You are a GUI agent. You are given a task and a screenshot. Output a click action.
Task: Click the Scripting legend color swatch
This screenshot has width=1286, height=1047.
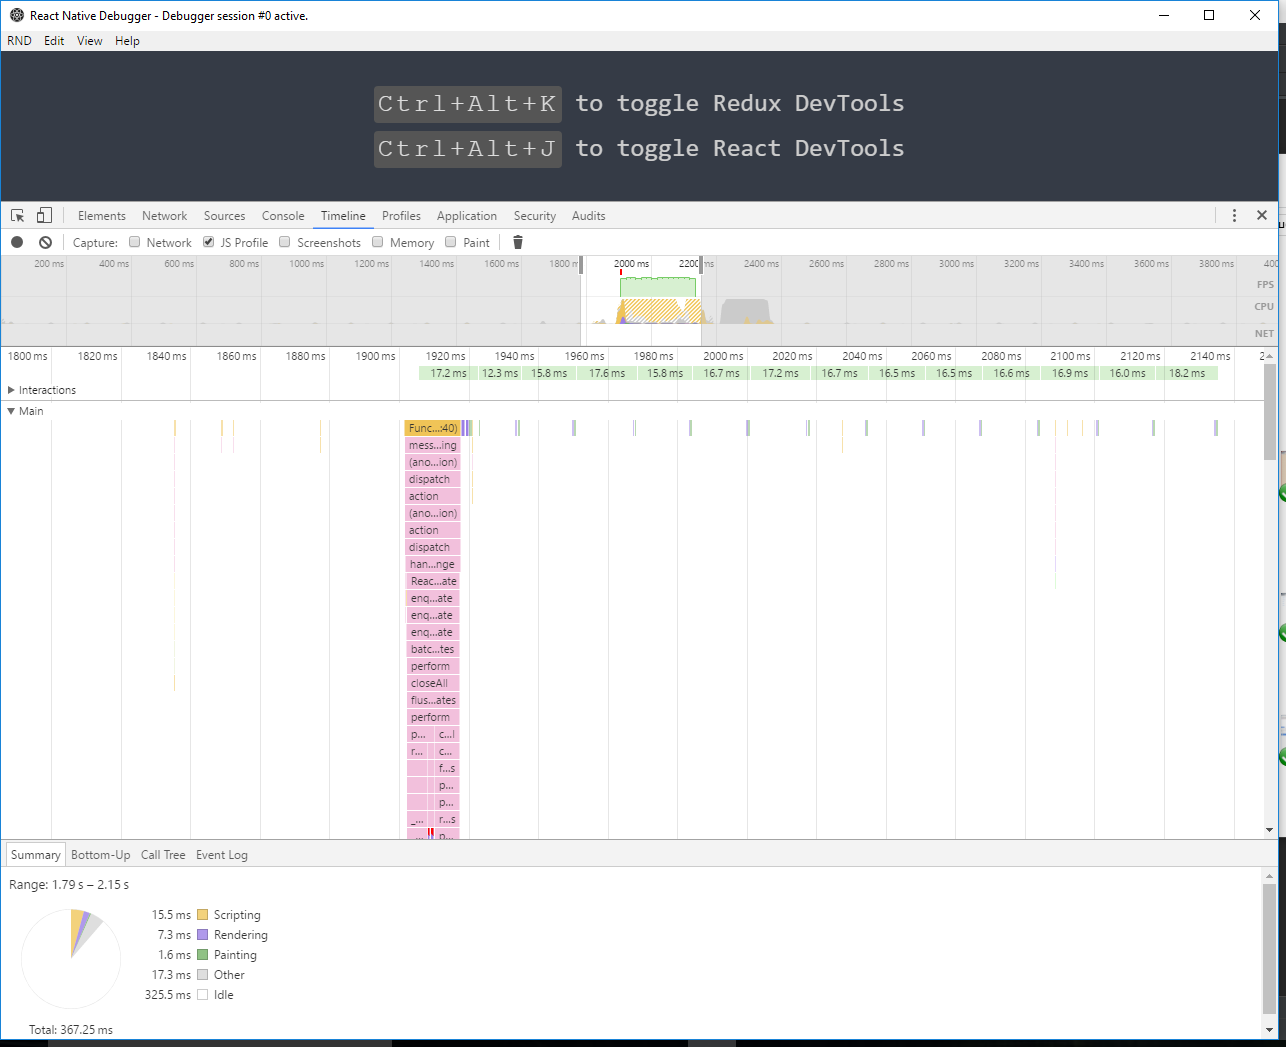tap(203, 915)
